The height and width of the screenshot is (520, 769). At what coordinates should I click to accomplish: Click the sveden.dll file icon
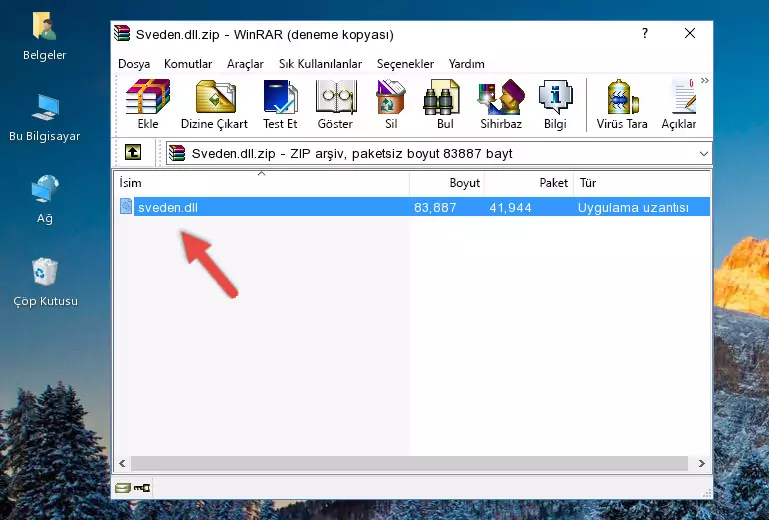pyautogui.click(x=126, y=207)
